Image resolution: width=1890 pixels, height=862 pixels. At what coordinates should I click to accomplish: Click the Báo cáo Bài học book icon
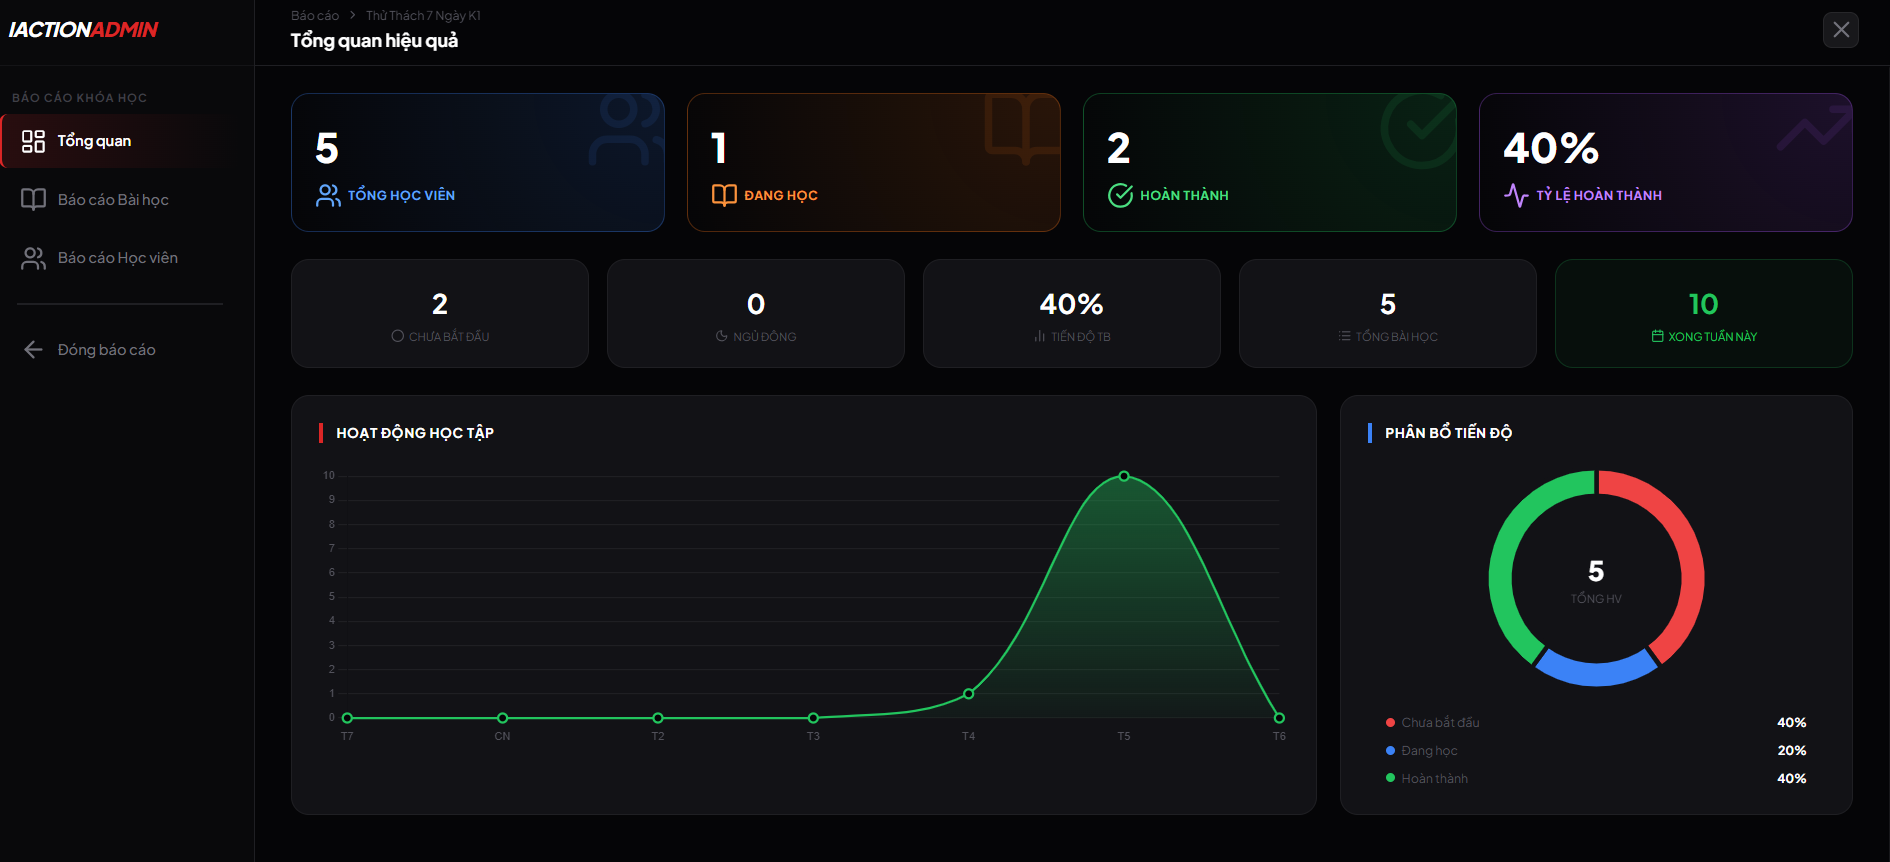pos(33,200)
